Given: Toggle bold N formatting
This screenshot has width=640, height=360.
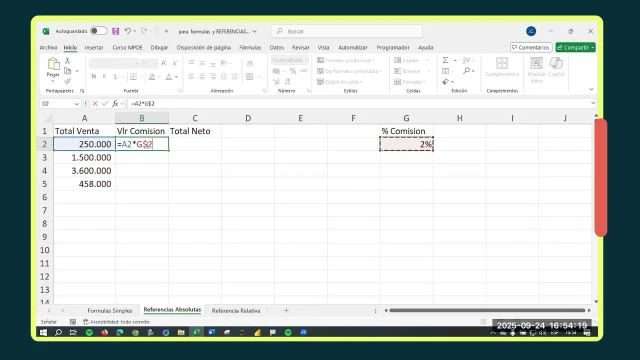Looking at the screenshot, I should pyautogui.click(x=93, y=76).
